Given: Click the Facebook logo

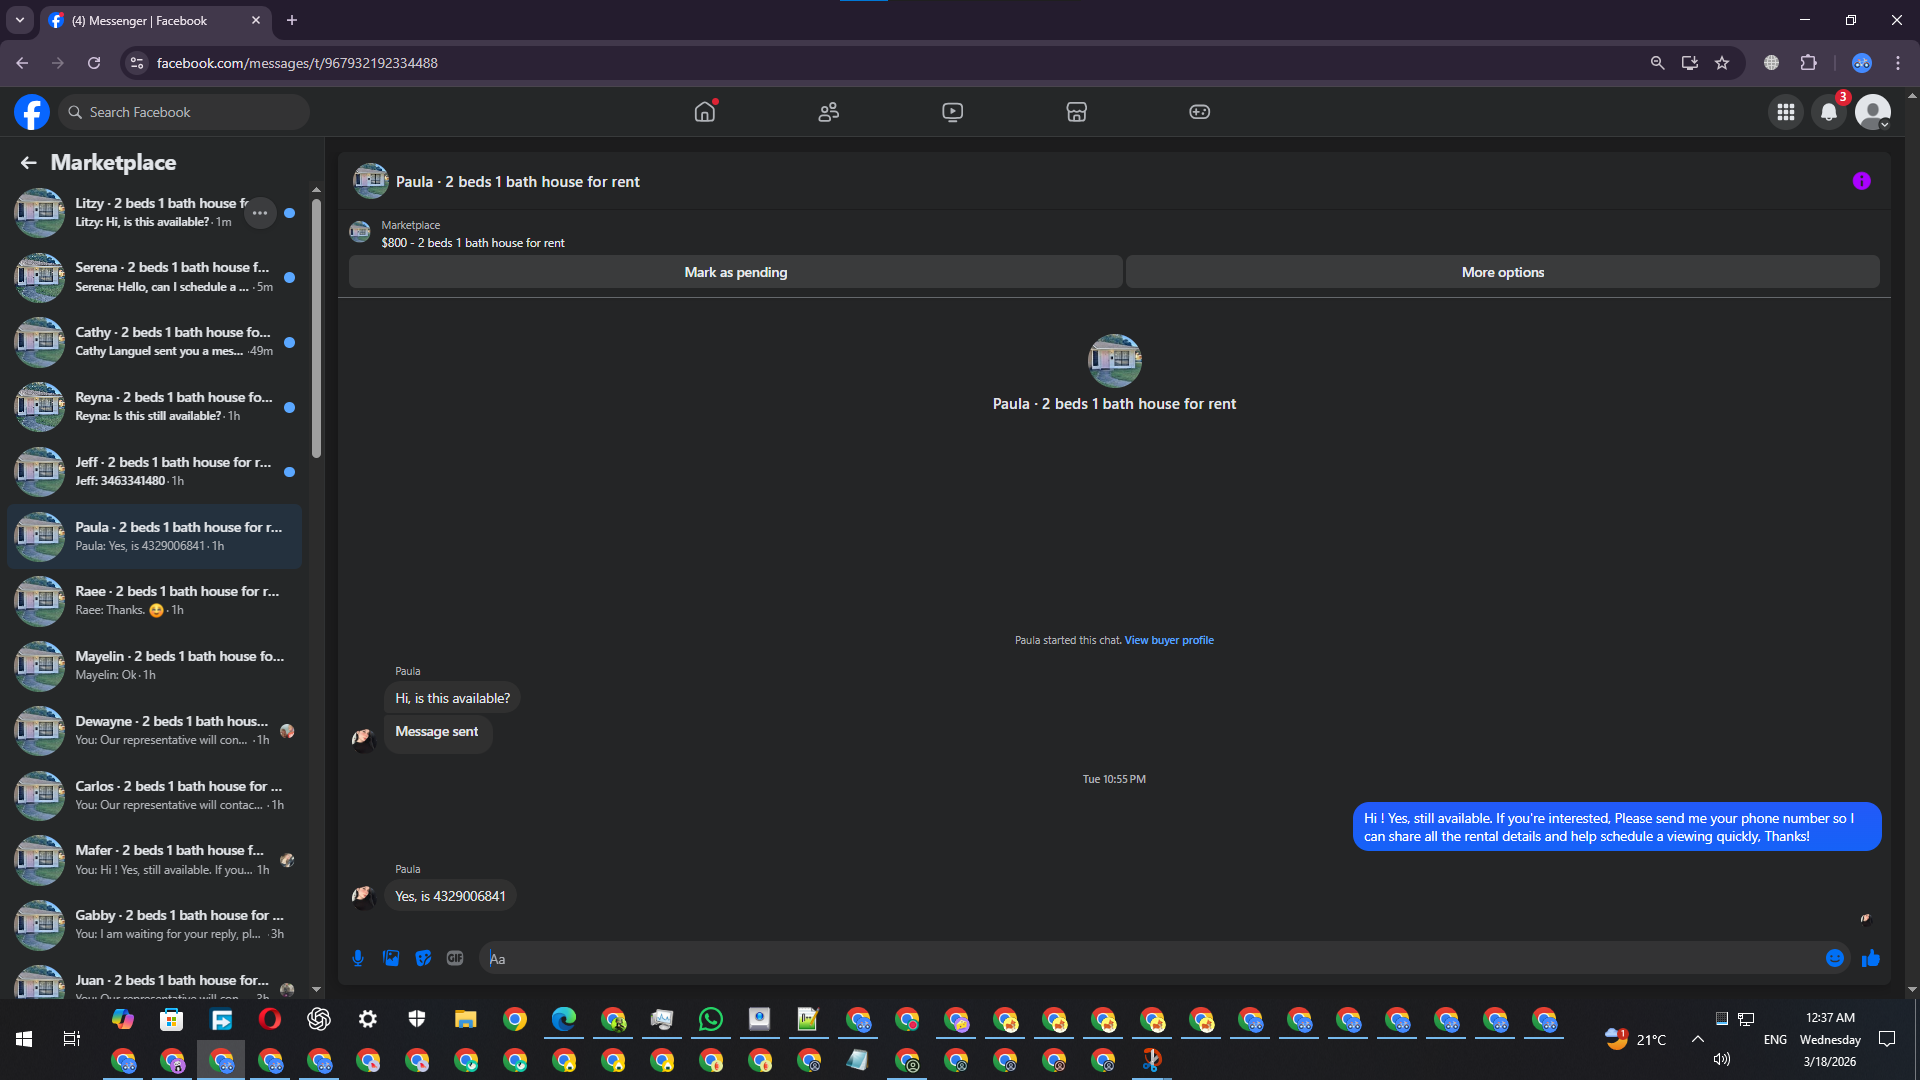Looking at the screenshot, I should (x=32, y=112).
